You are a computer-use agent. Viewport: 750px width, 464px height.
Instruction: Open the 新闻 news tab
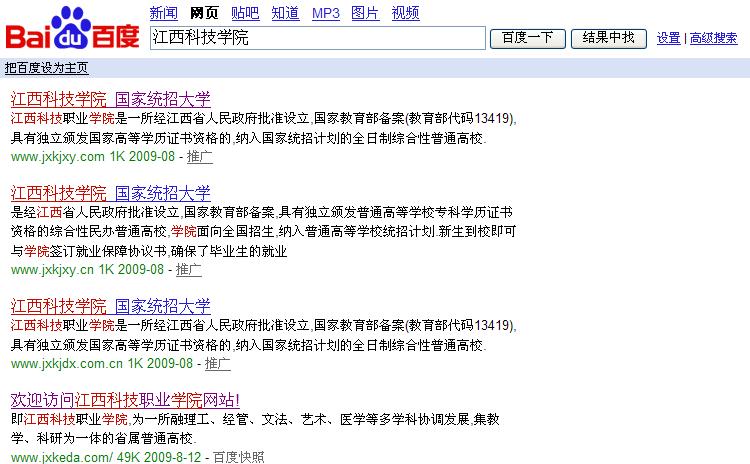click(x=164, y=13)
